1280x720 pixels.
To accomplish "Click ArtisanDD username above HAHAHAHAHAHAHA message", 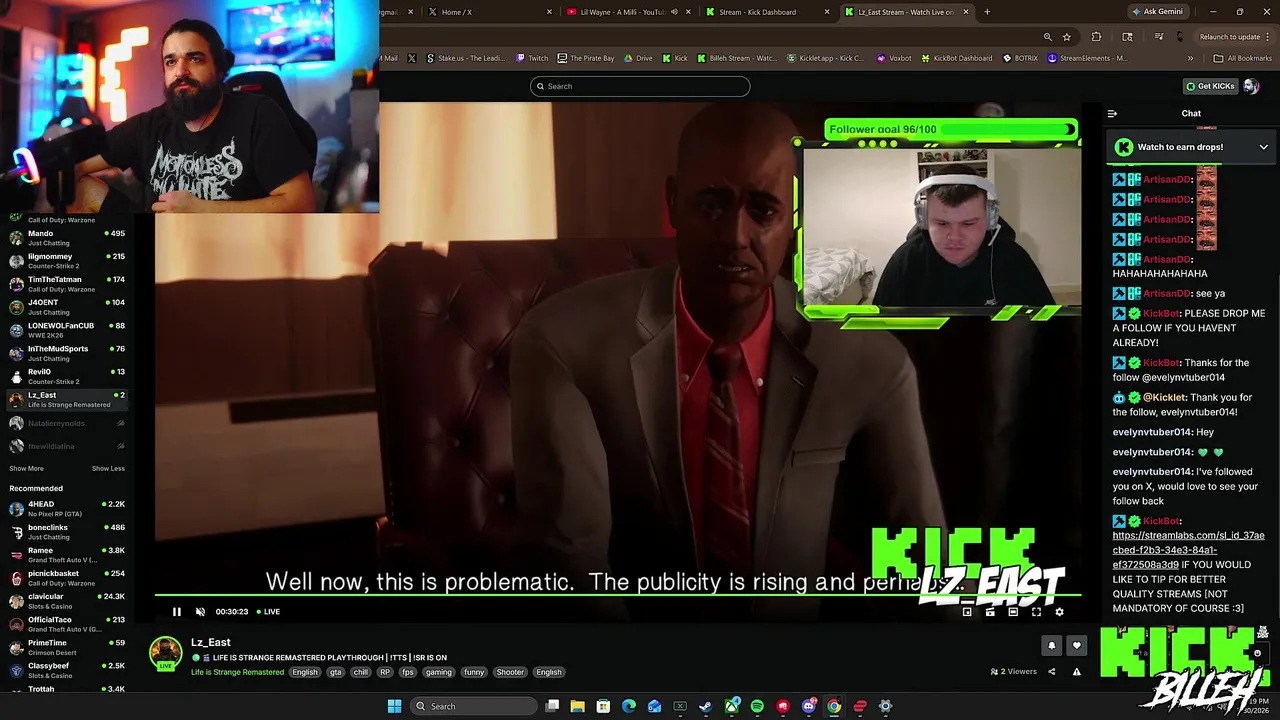I will coord(1167,259).
